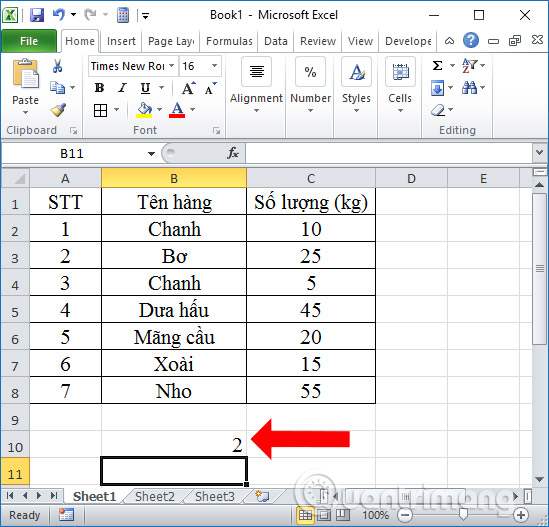549x527 pixels.
Task: Click the AutoSum sigma icon
Action: pos(437,65)
